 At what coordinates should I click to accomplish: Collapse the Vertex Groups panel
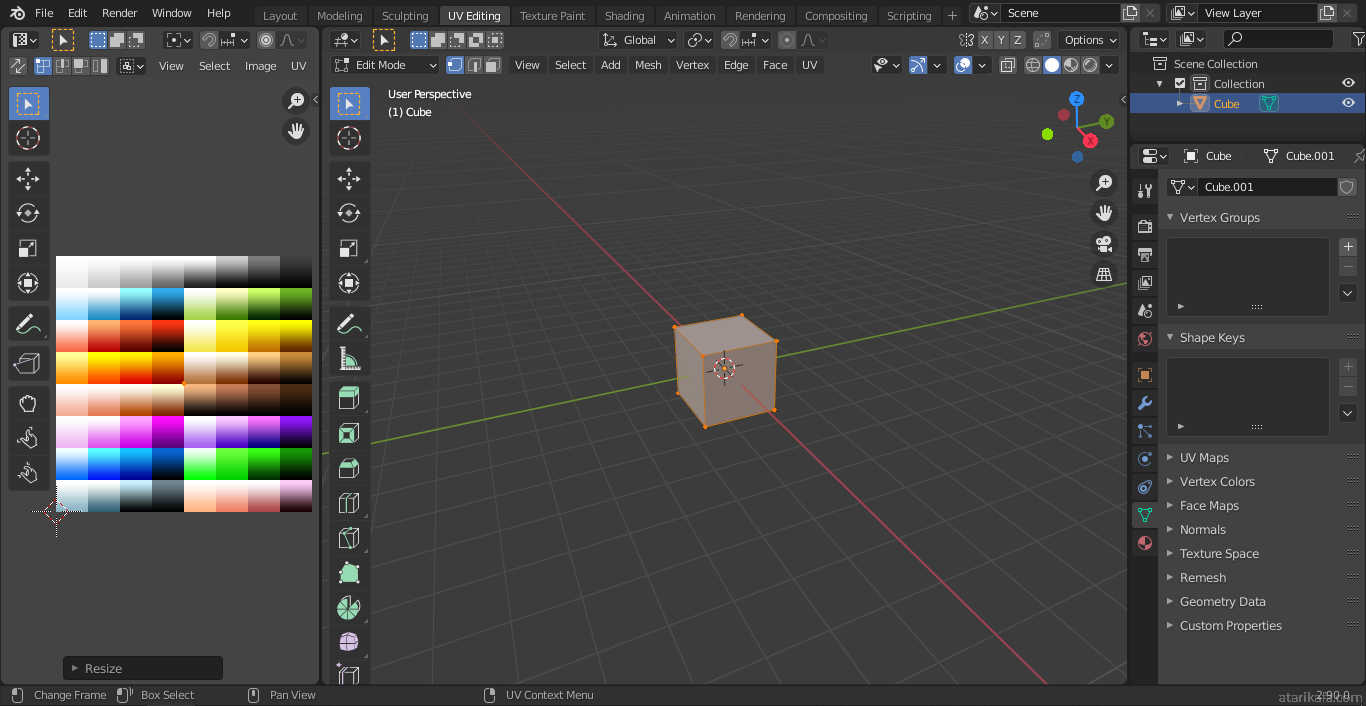[x=1171, y=218]
